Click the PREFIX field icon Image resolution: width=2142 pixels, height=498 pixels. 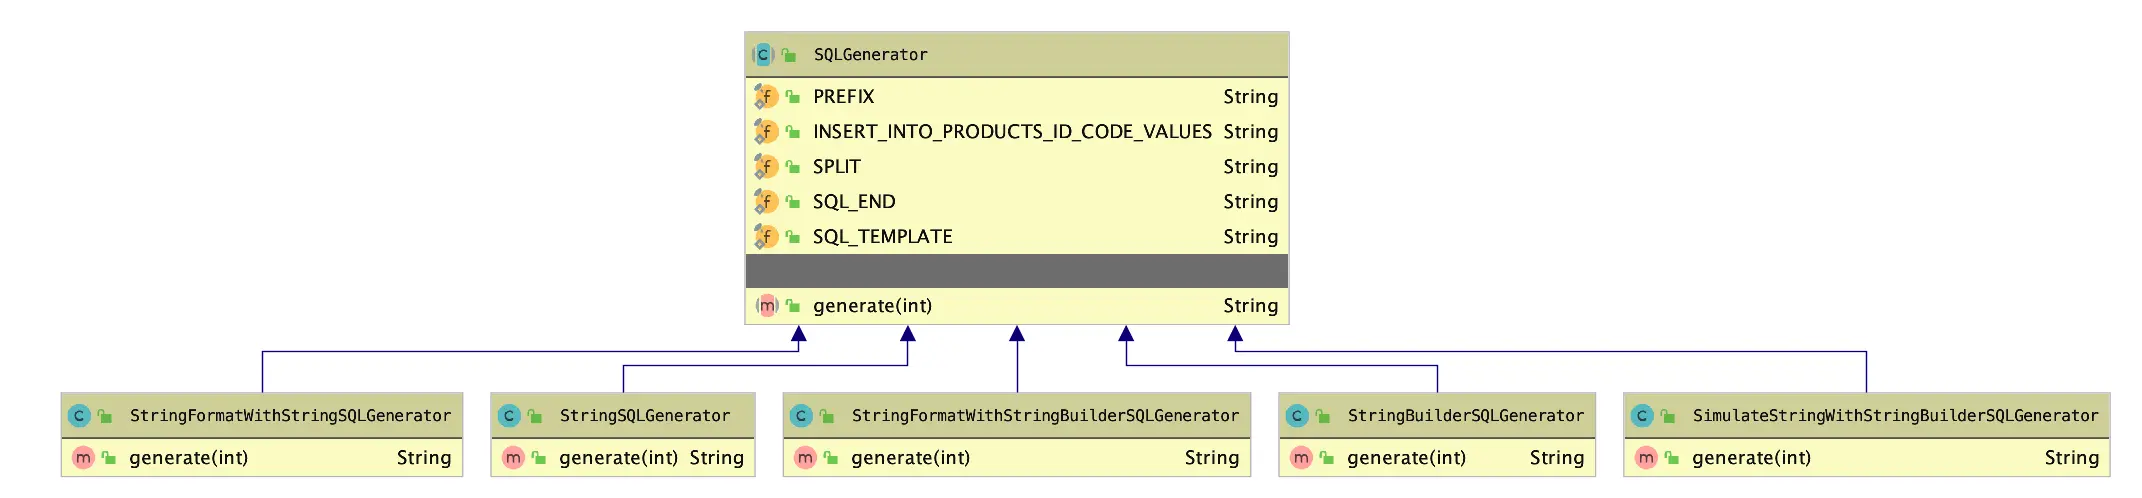pos(766,97)
